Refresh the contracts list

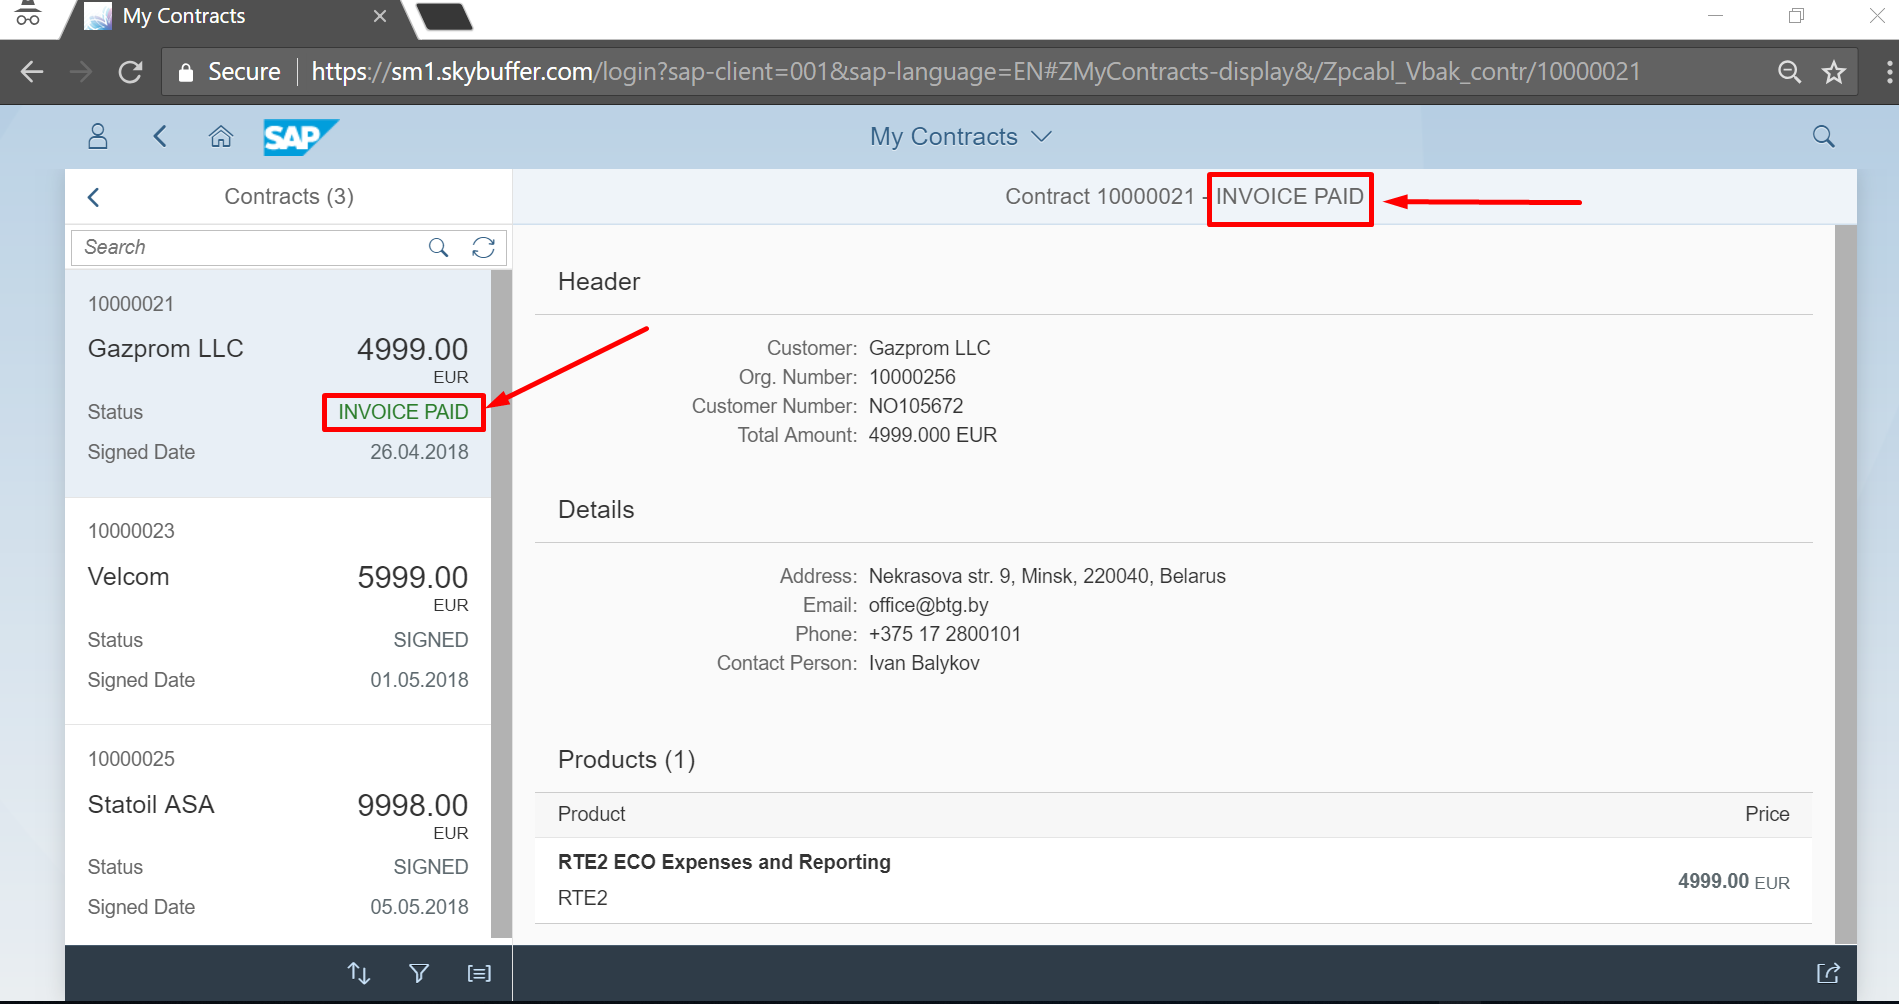point(483,247)
